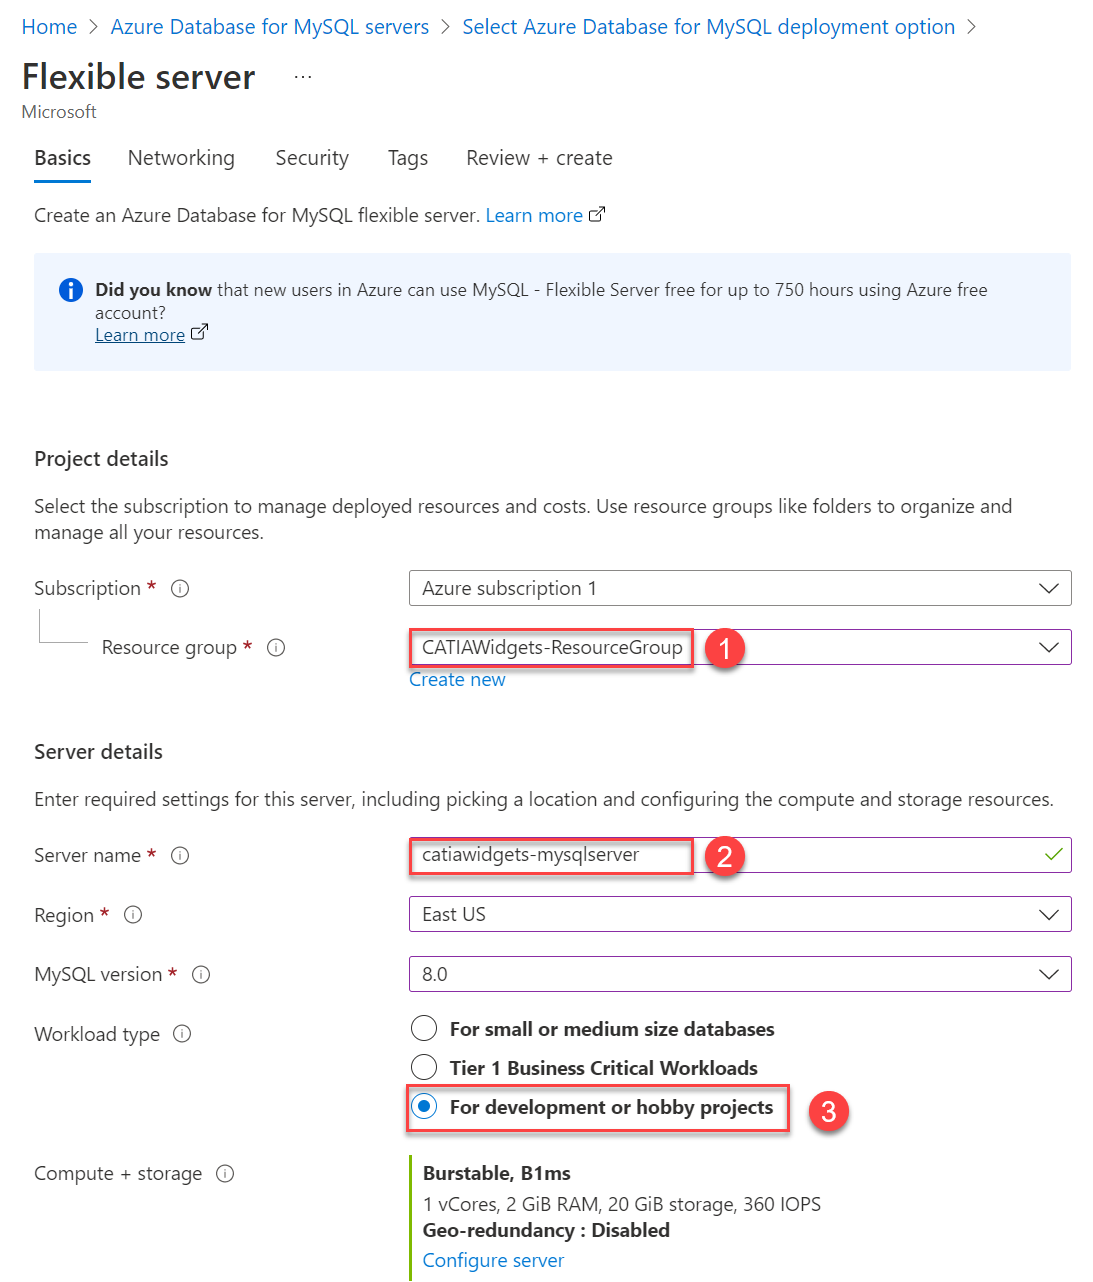Open the MySQL version dropdown
The height and width of the screenshot is (1282, 1093).
(x=1048, y=974)
